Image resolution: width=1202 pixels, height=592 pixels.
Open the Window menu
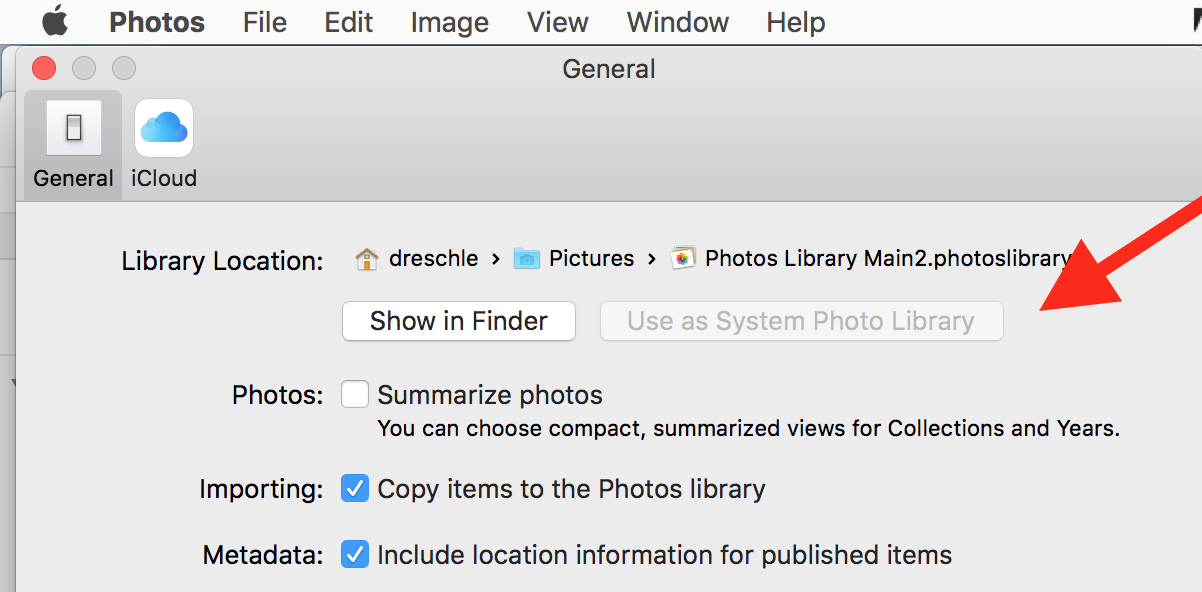tap(678, 21)
